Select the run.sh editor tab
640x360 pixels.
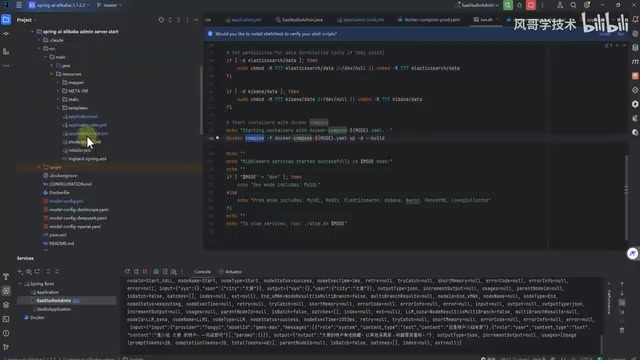486,20
